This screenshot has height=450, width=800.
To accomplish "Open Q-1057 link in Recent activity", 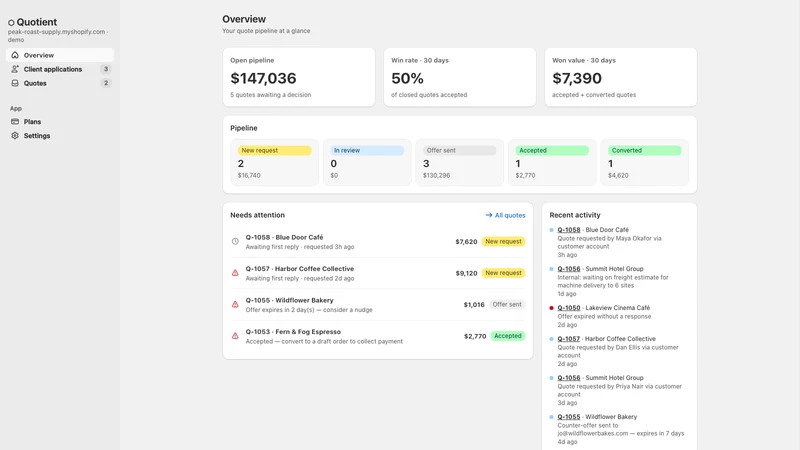I will click(568, 339).
